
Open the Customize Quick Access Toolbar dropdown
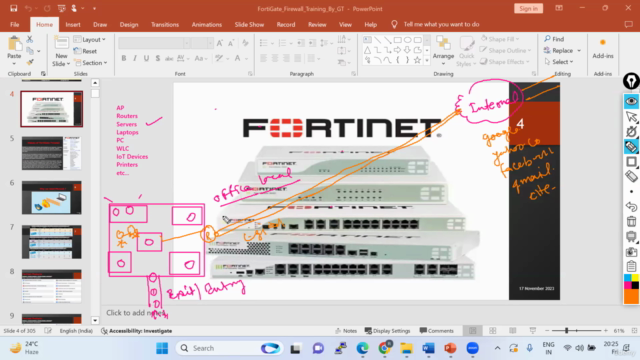94,8
